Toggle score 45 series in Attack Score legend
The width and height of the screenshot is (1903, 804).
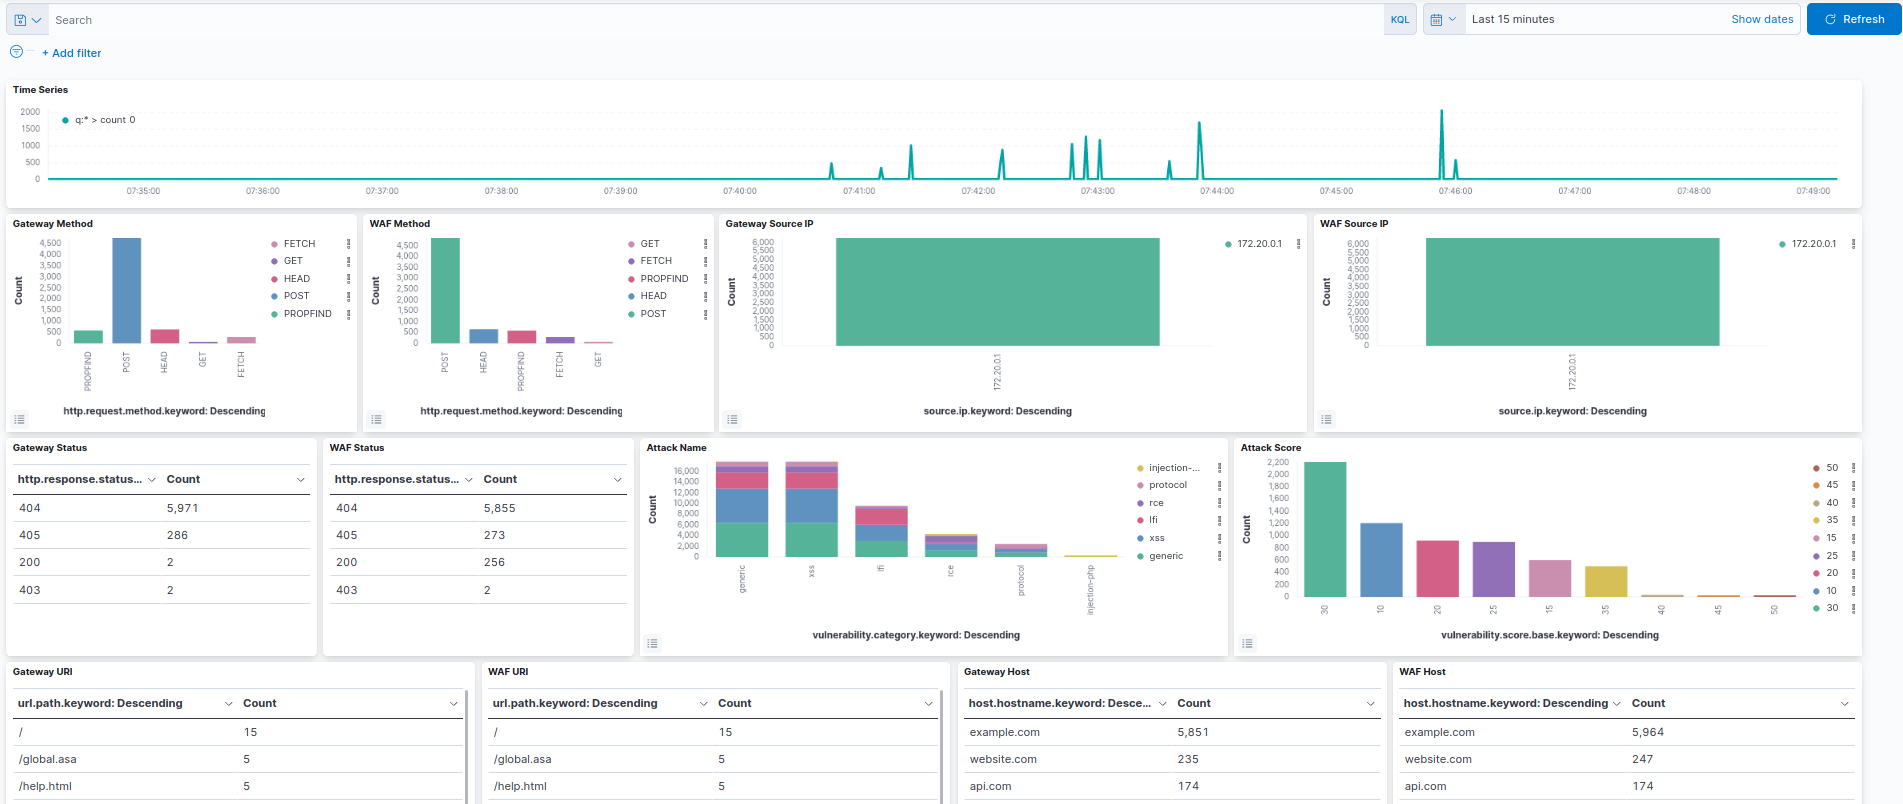tap(1832, 485)
